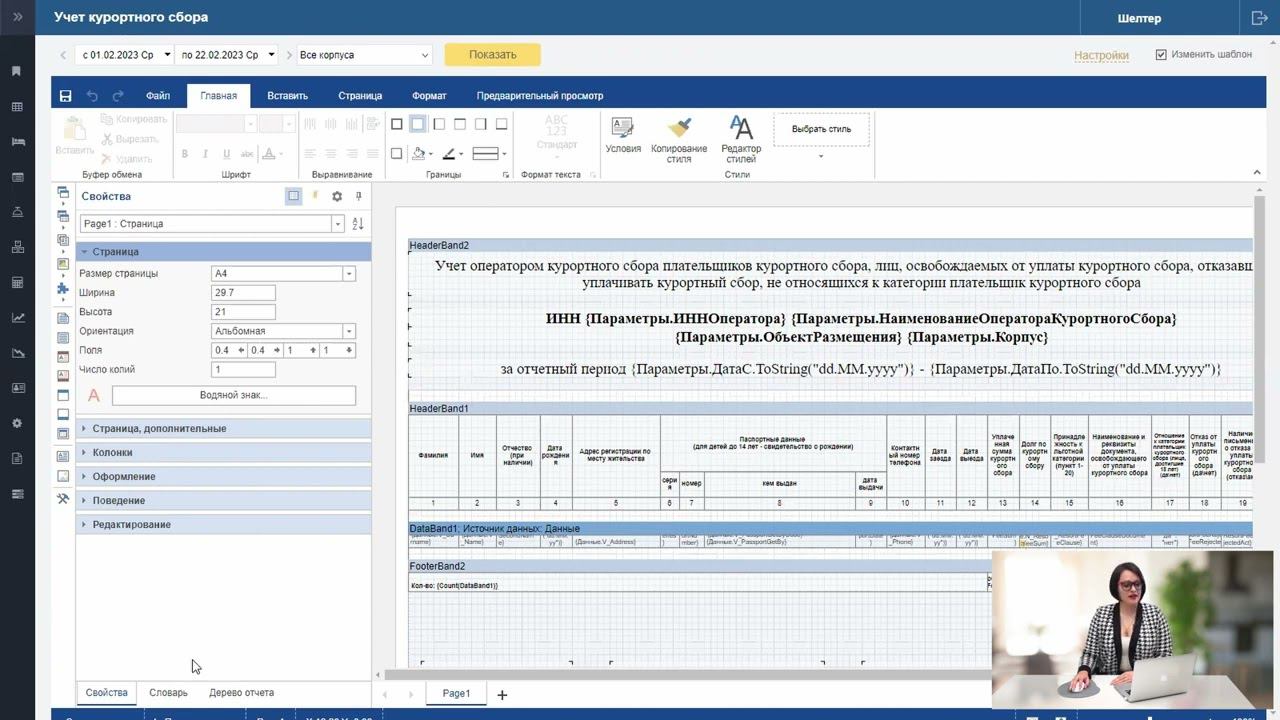Open the Шелтер account menu
The image size is (1280, 720).
[1139, 18]
